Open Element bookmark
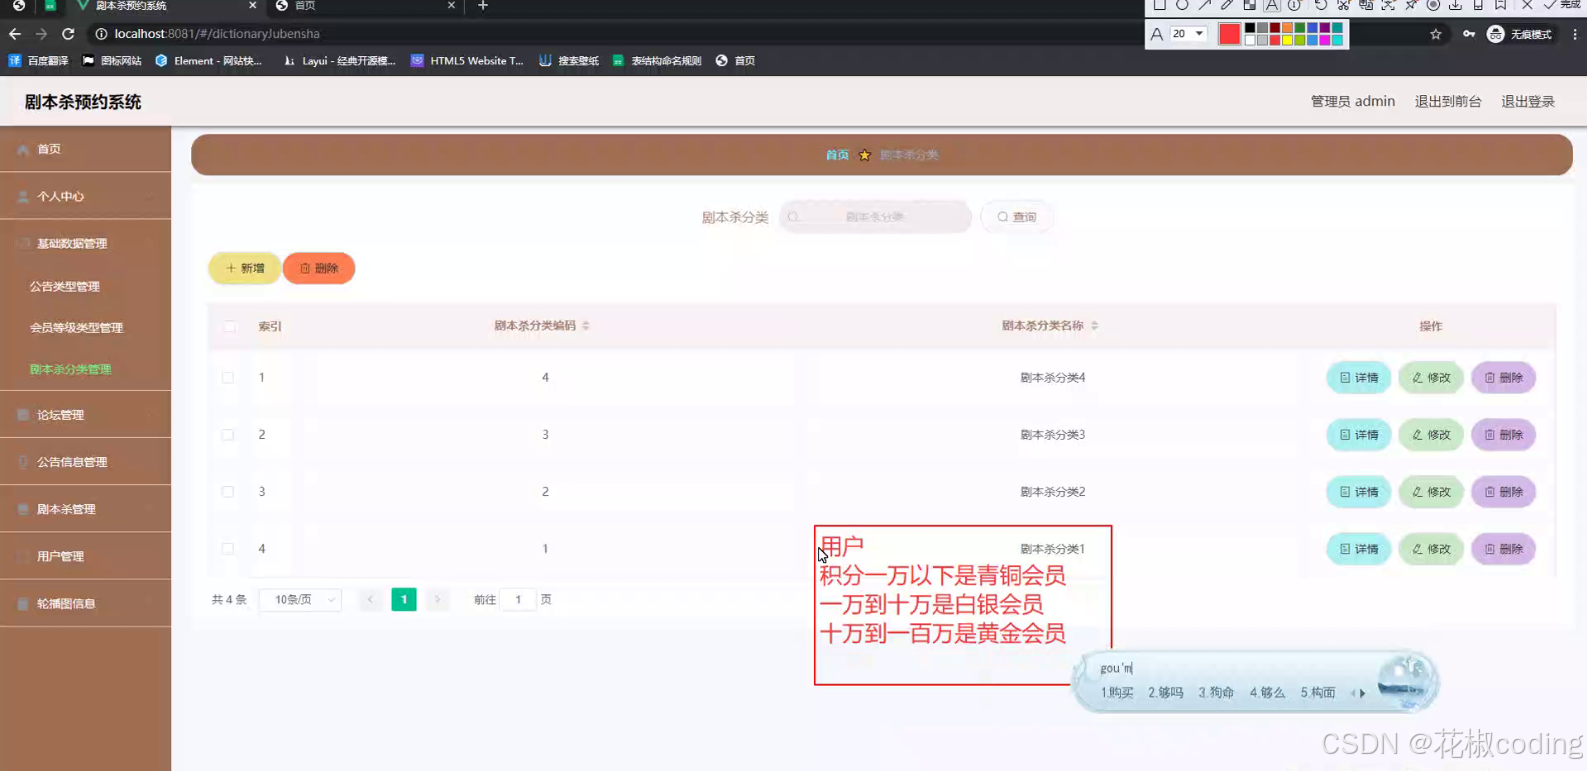Viewport: 1587px width, 771px height. [208, 61]
